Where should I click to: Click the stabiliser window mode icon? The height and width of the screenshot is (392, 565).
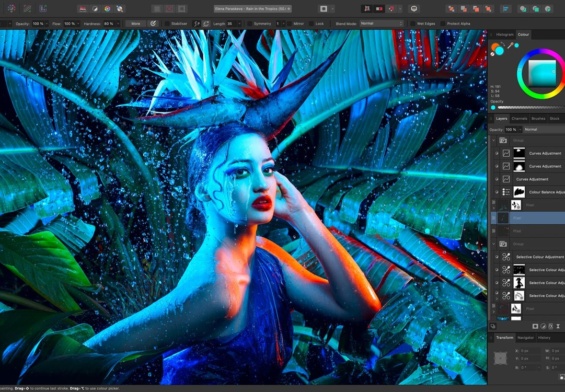(206, 23)
